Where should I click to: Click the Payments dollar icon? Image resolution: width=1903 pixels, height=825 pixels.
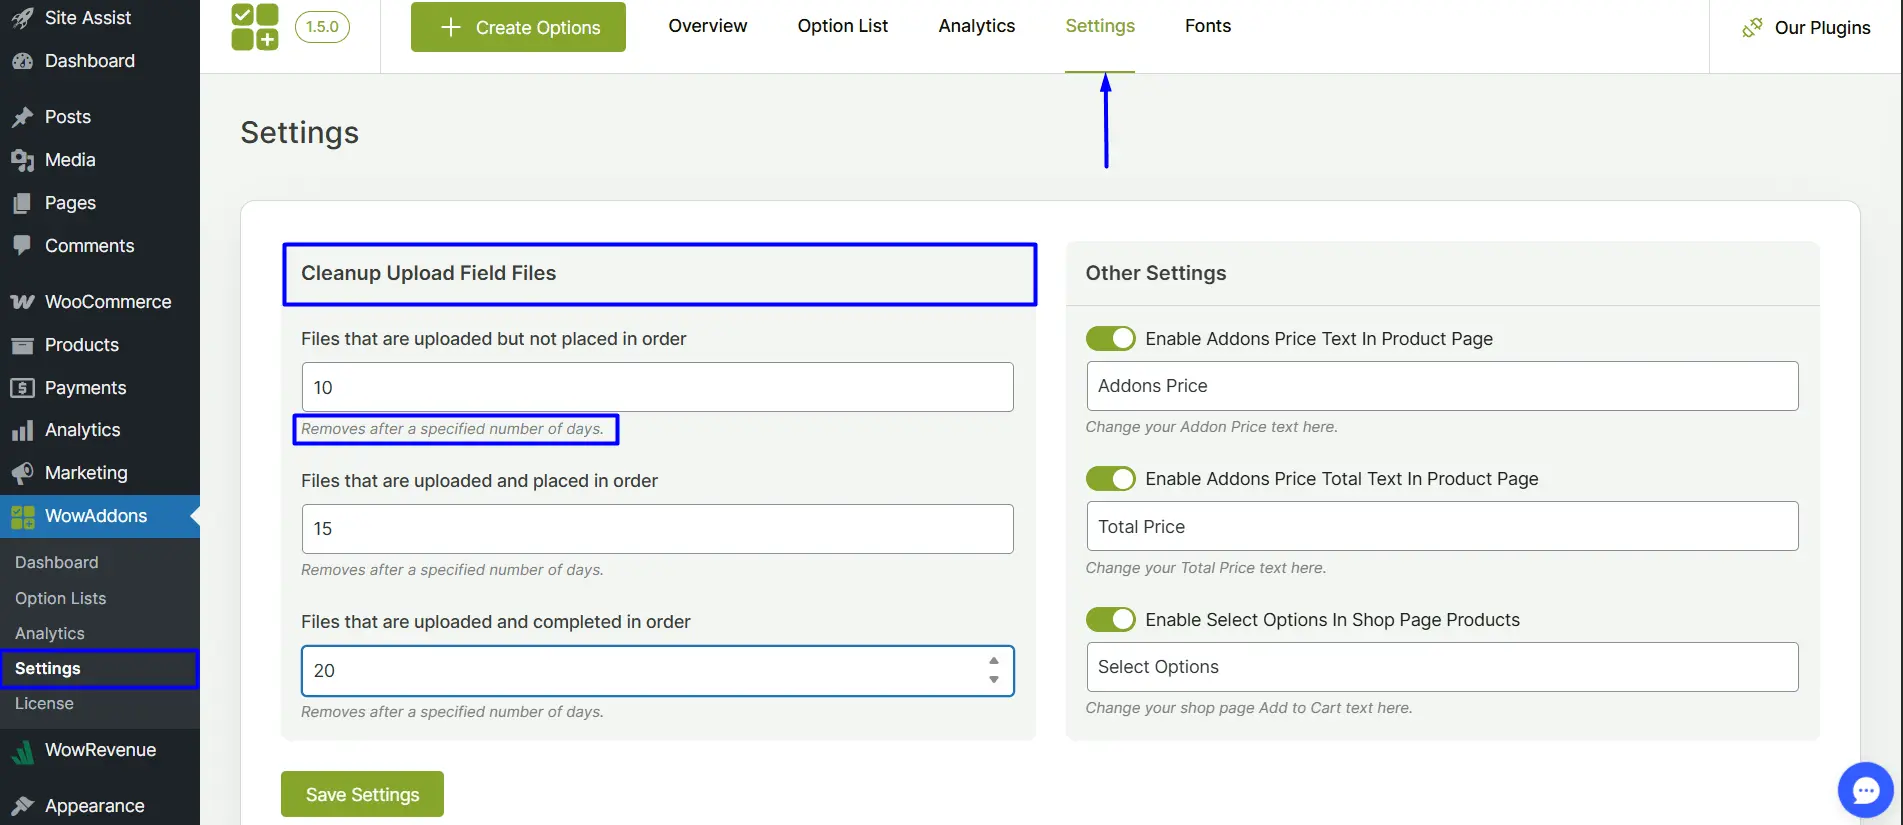22,388
